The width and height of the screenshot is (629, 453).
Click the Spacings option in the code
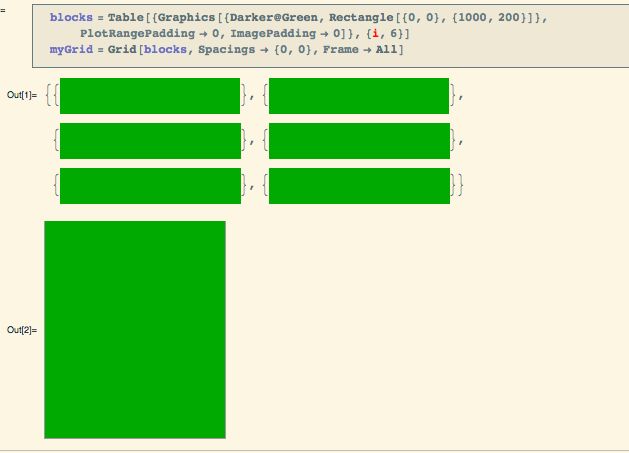pyautogui.click(x=226, y=49)
